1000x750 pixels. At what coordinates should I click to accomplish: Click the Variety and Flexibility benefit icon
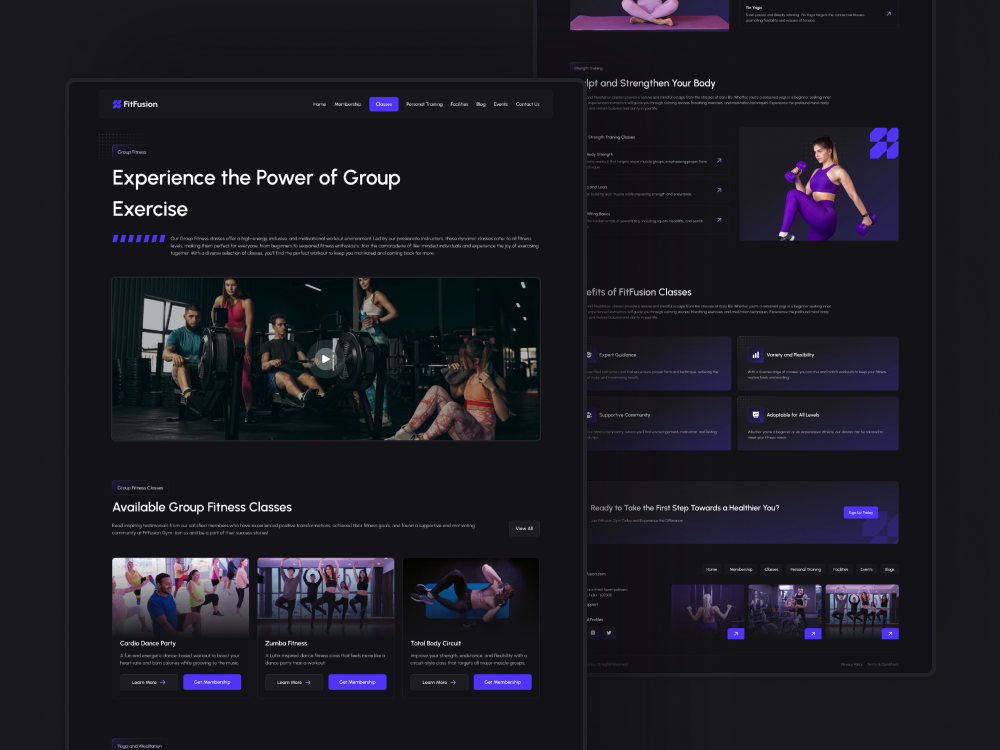click(x=756, y=355)
